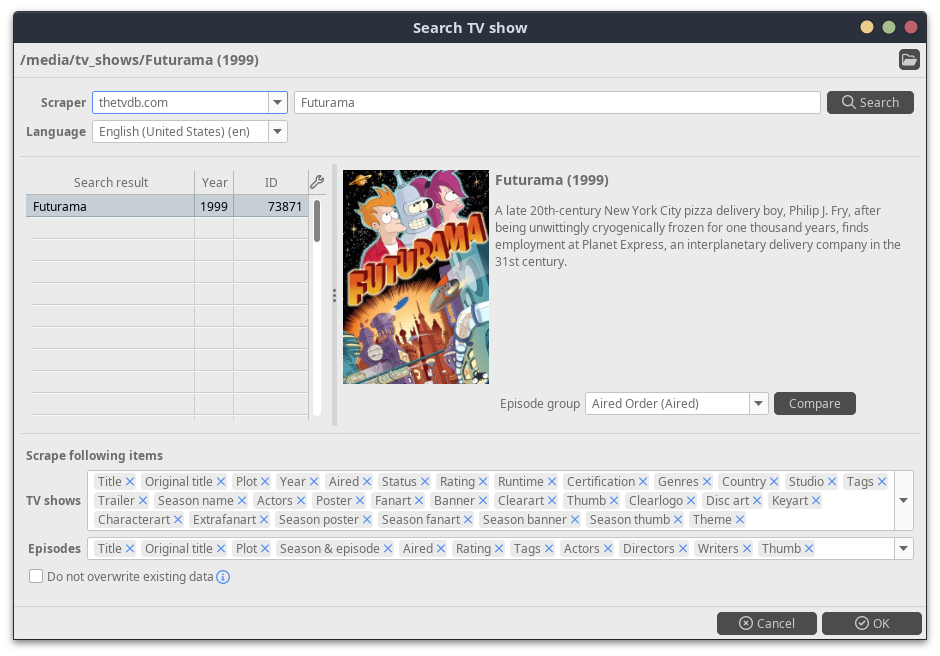Screen dimensions: 940x656
Task: Expand the TV shows scrape items list
Action: coord(903,500)
